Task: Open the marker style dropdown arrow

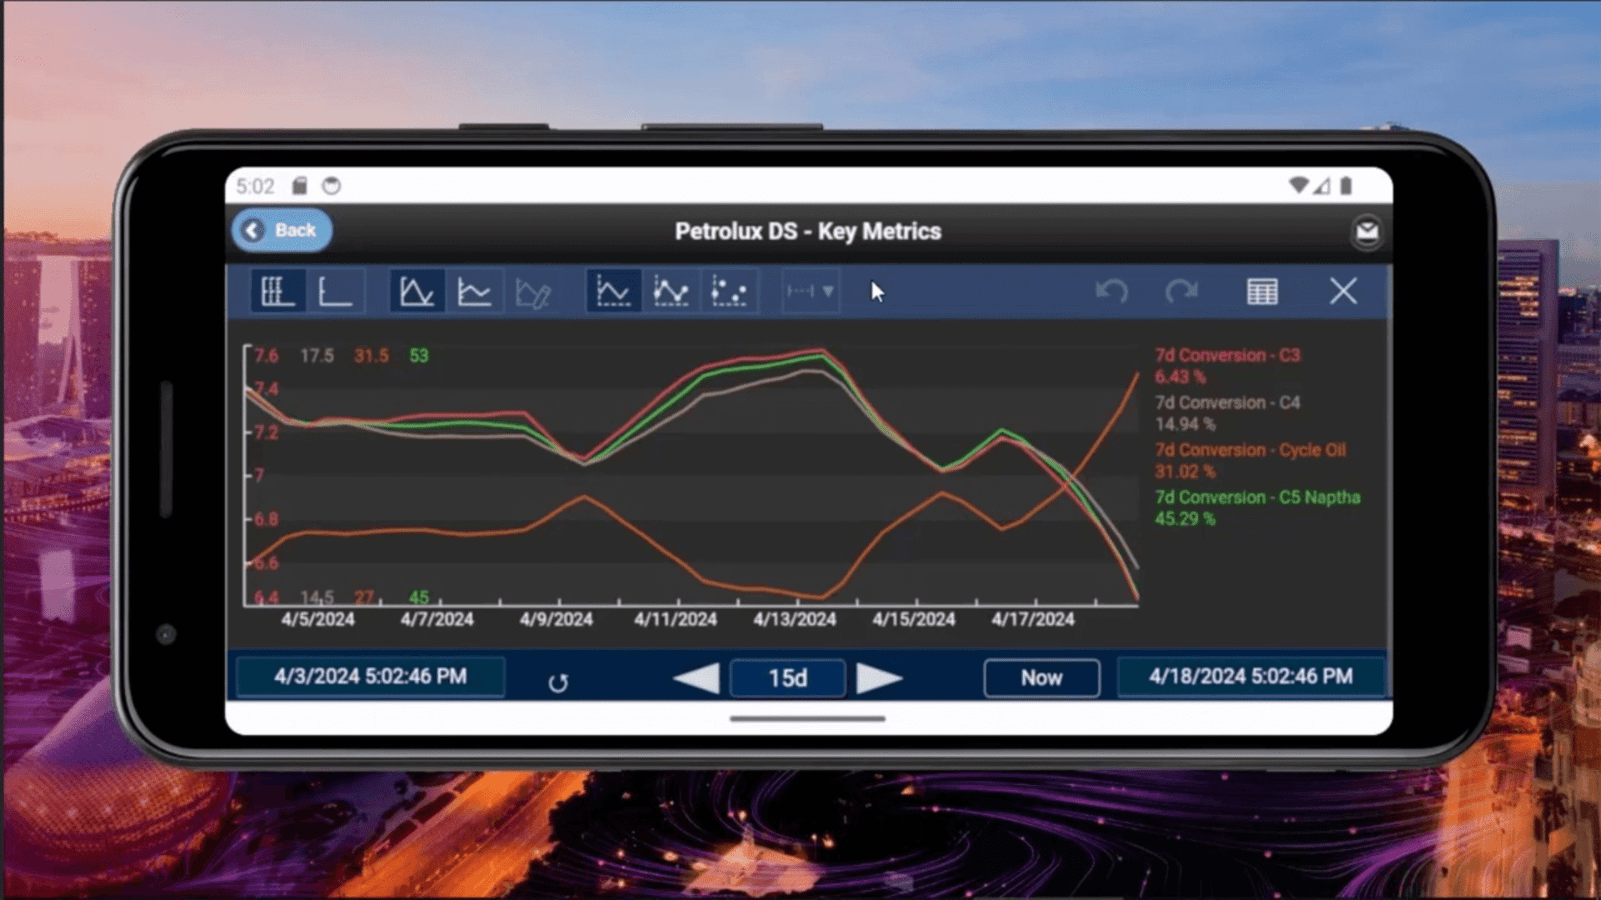Action: (x=828, y=291)
